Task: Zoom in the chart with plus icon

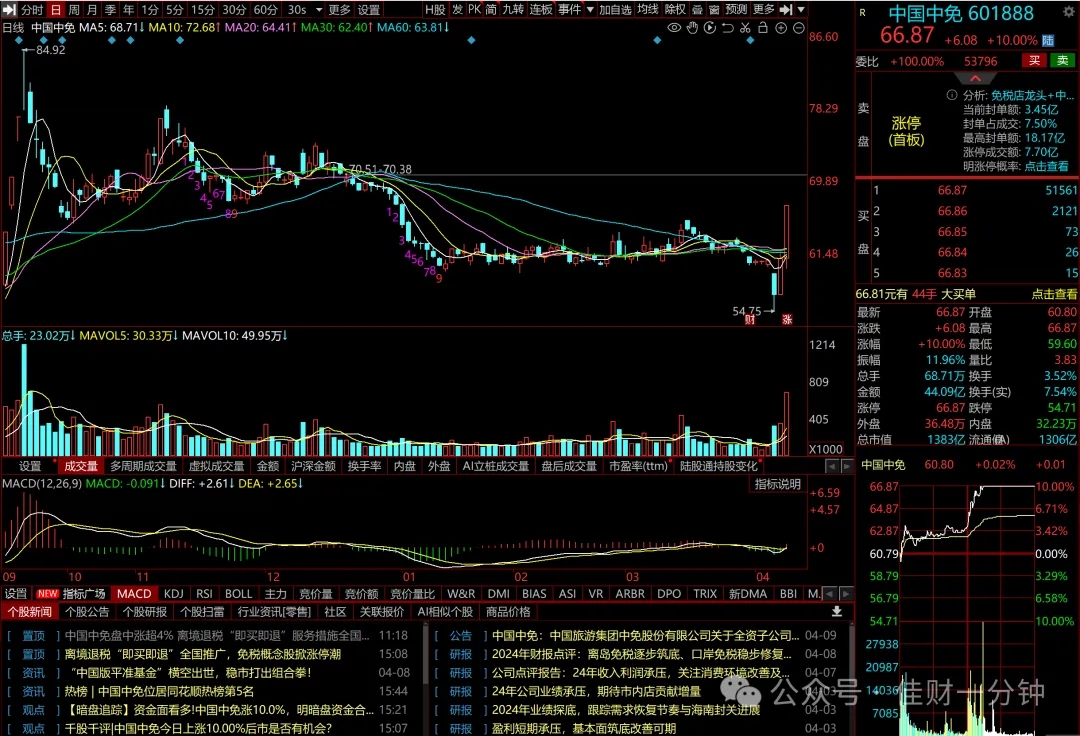Action: (x=781, y=28)
